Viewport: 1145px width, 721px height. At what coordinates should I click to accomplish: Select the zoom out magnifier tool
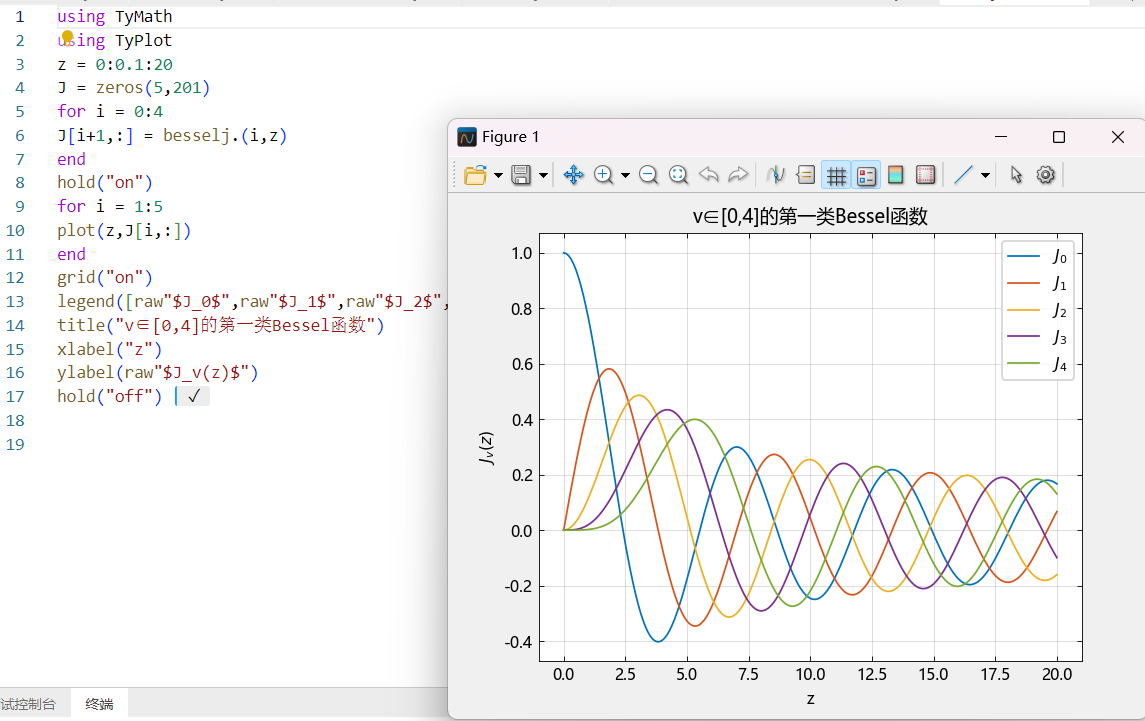(648, 175)
